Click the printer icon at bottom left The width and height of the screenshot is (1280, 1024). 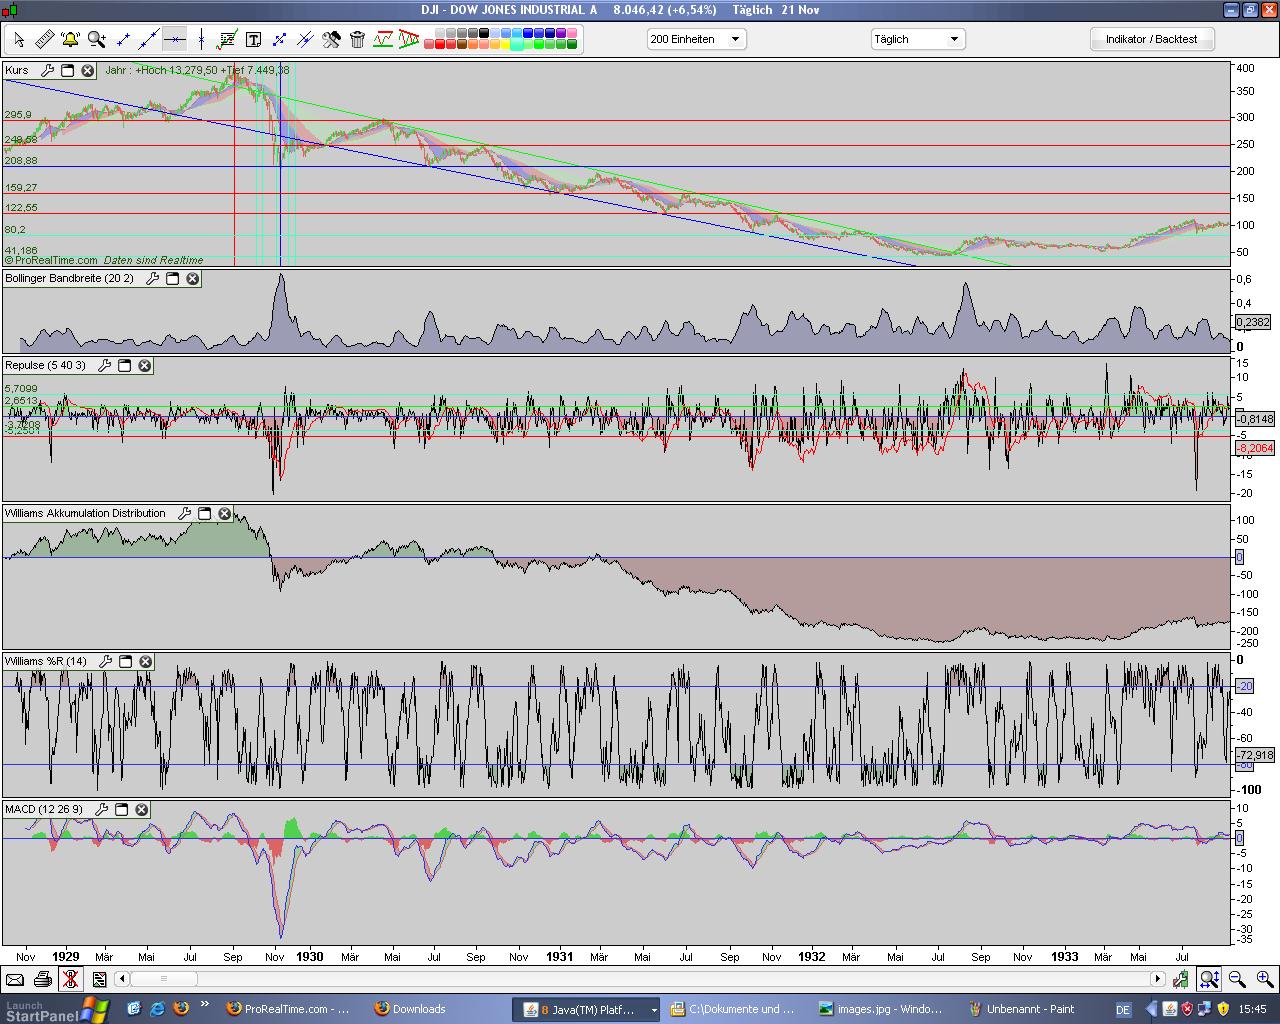42,979
